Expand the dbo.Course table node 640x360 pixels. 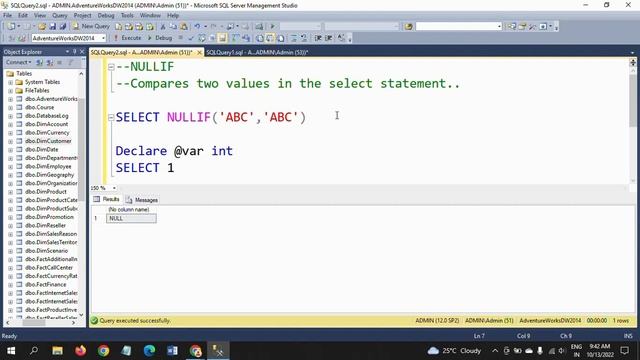[10, 107]
